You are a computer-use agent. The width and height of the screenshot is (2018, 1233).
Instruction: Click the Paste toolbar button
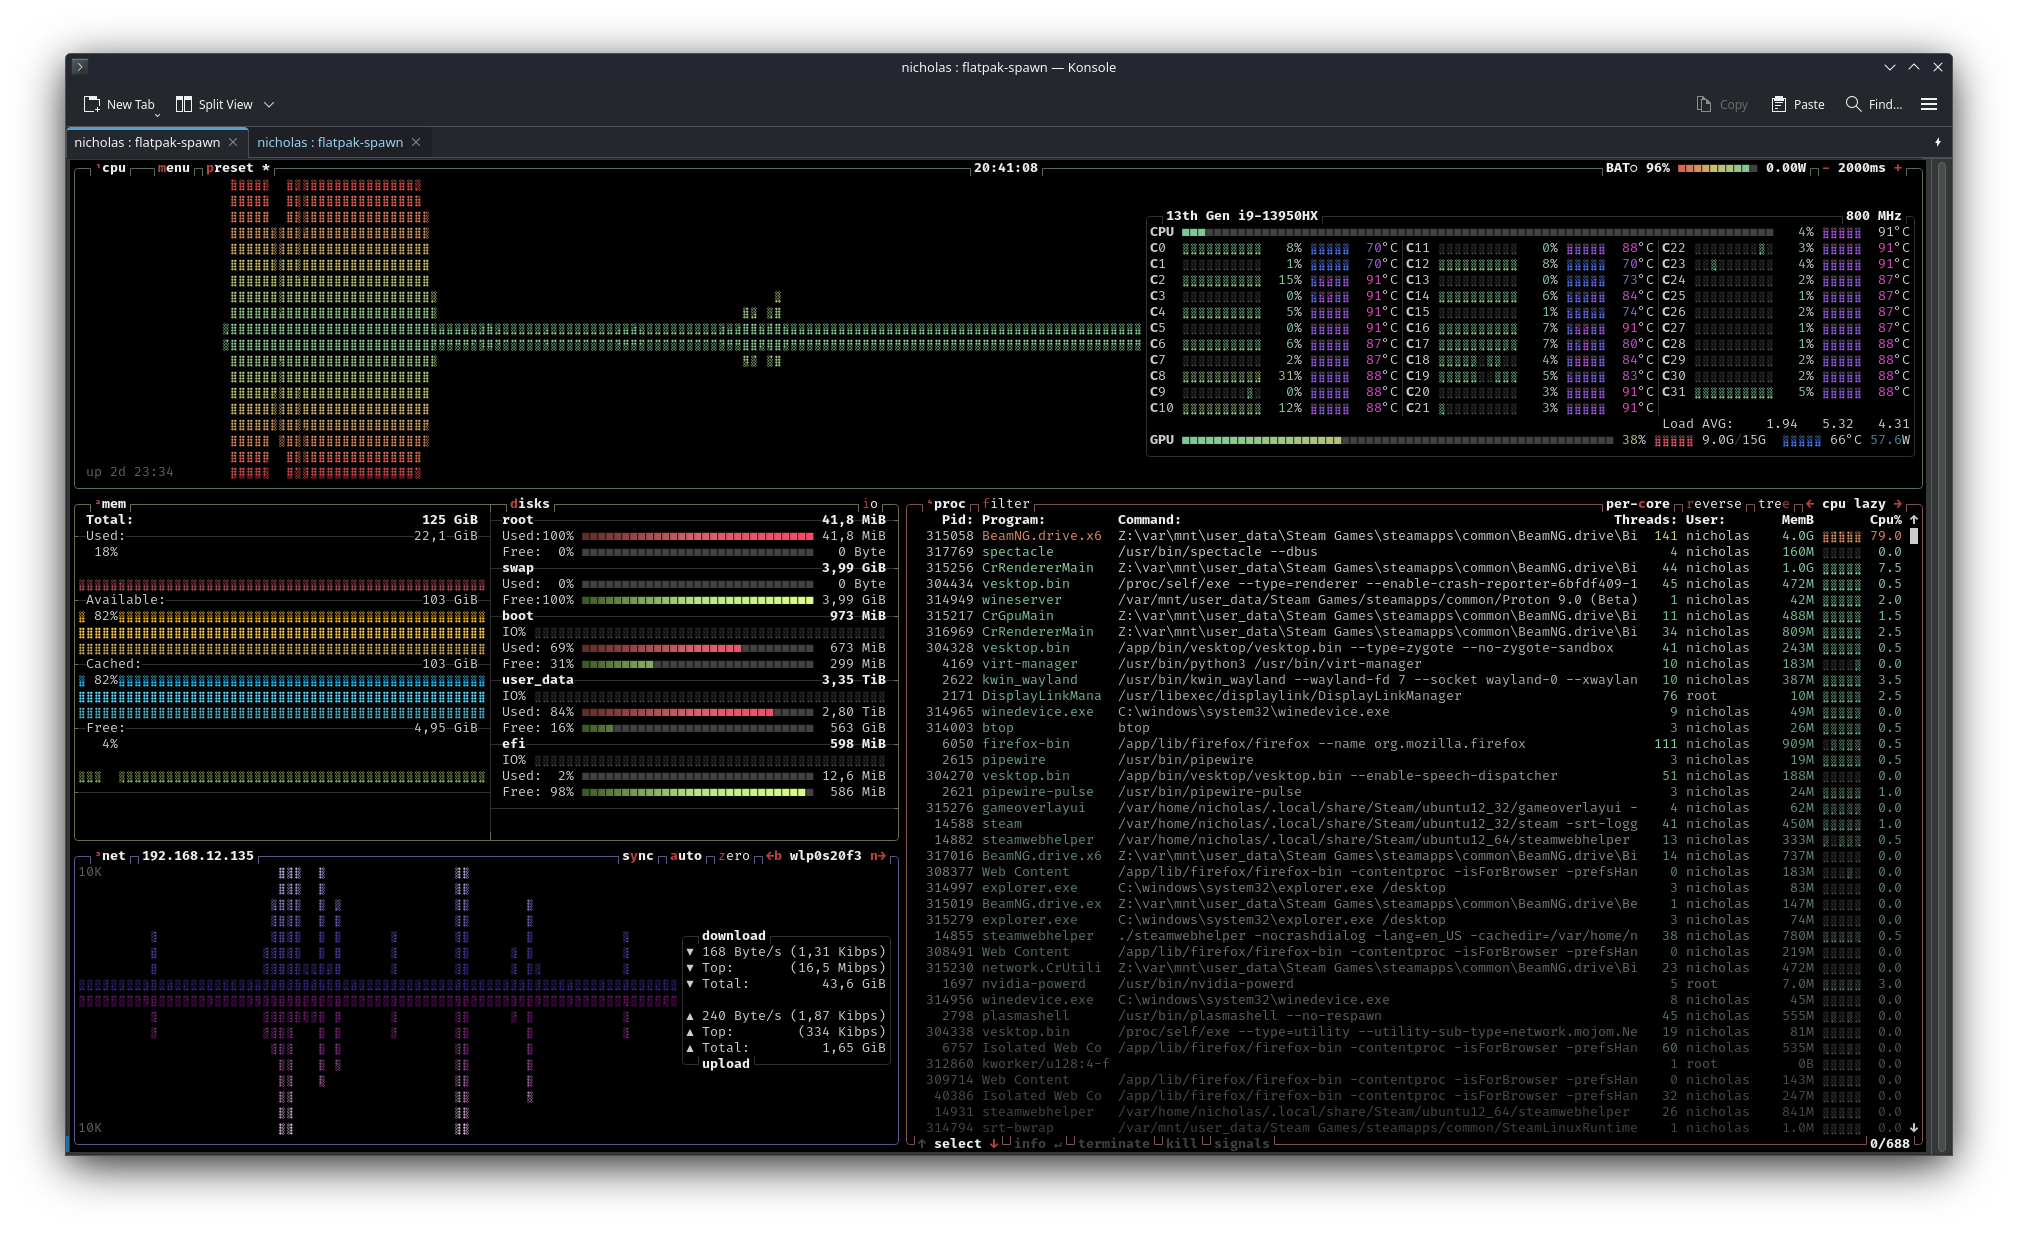(x=1798, y=104)
